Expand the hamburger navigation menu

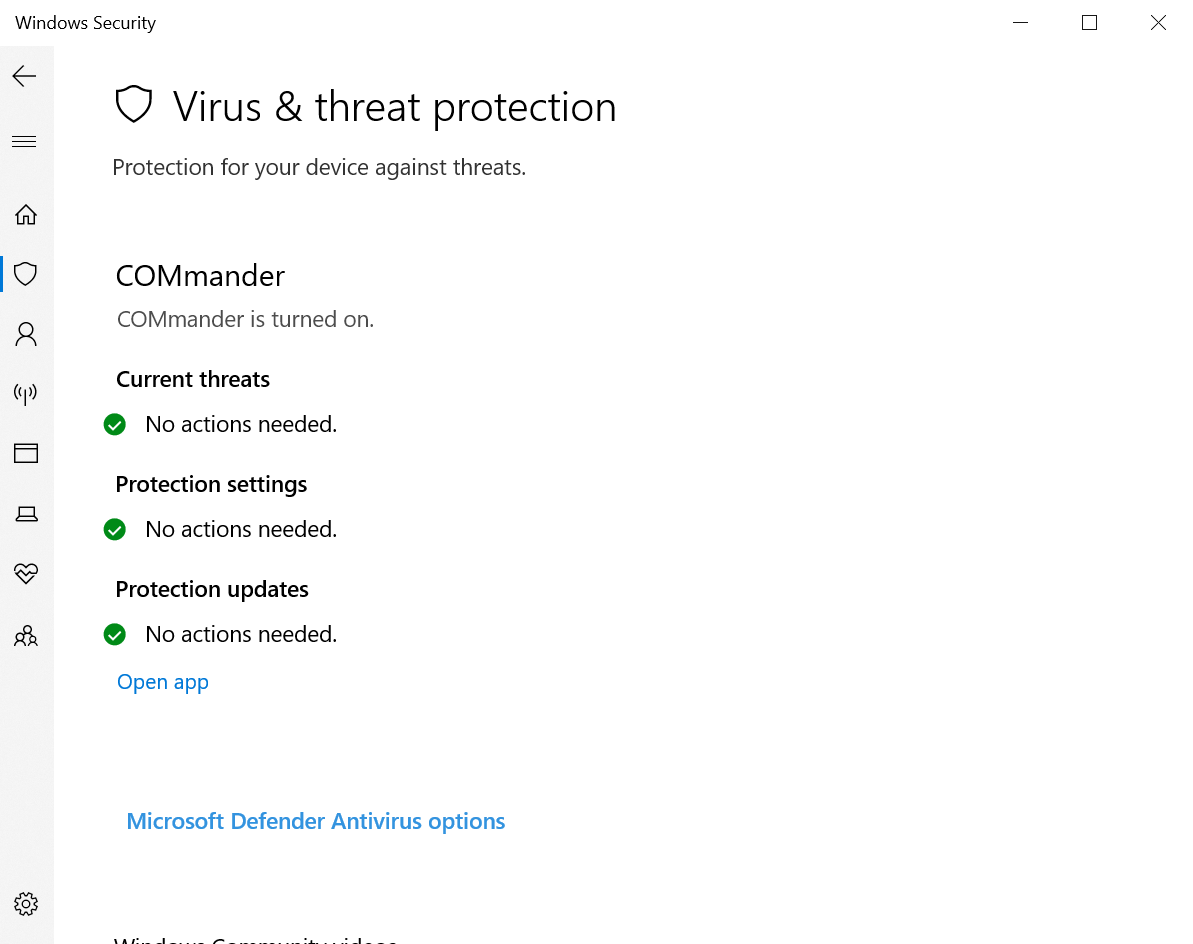click(24, 141)
